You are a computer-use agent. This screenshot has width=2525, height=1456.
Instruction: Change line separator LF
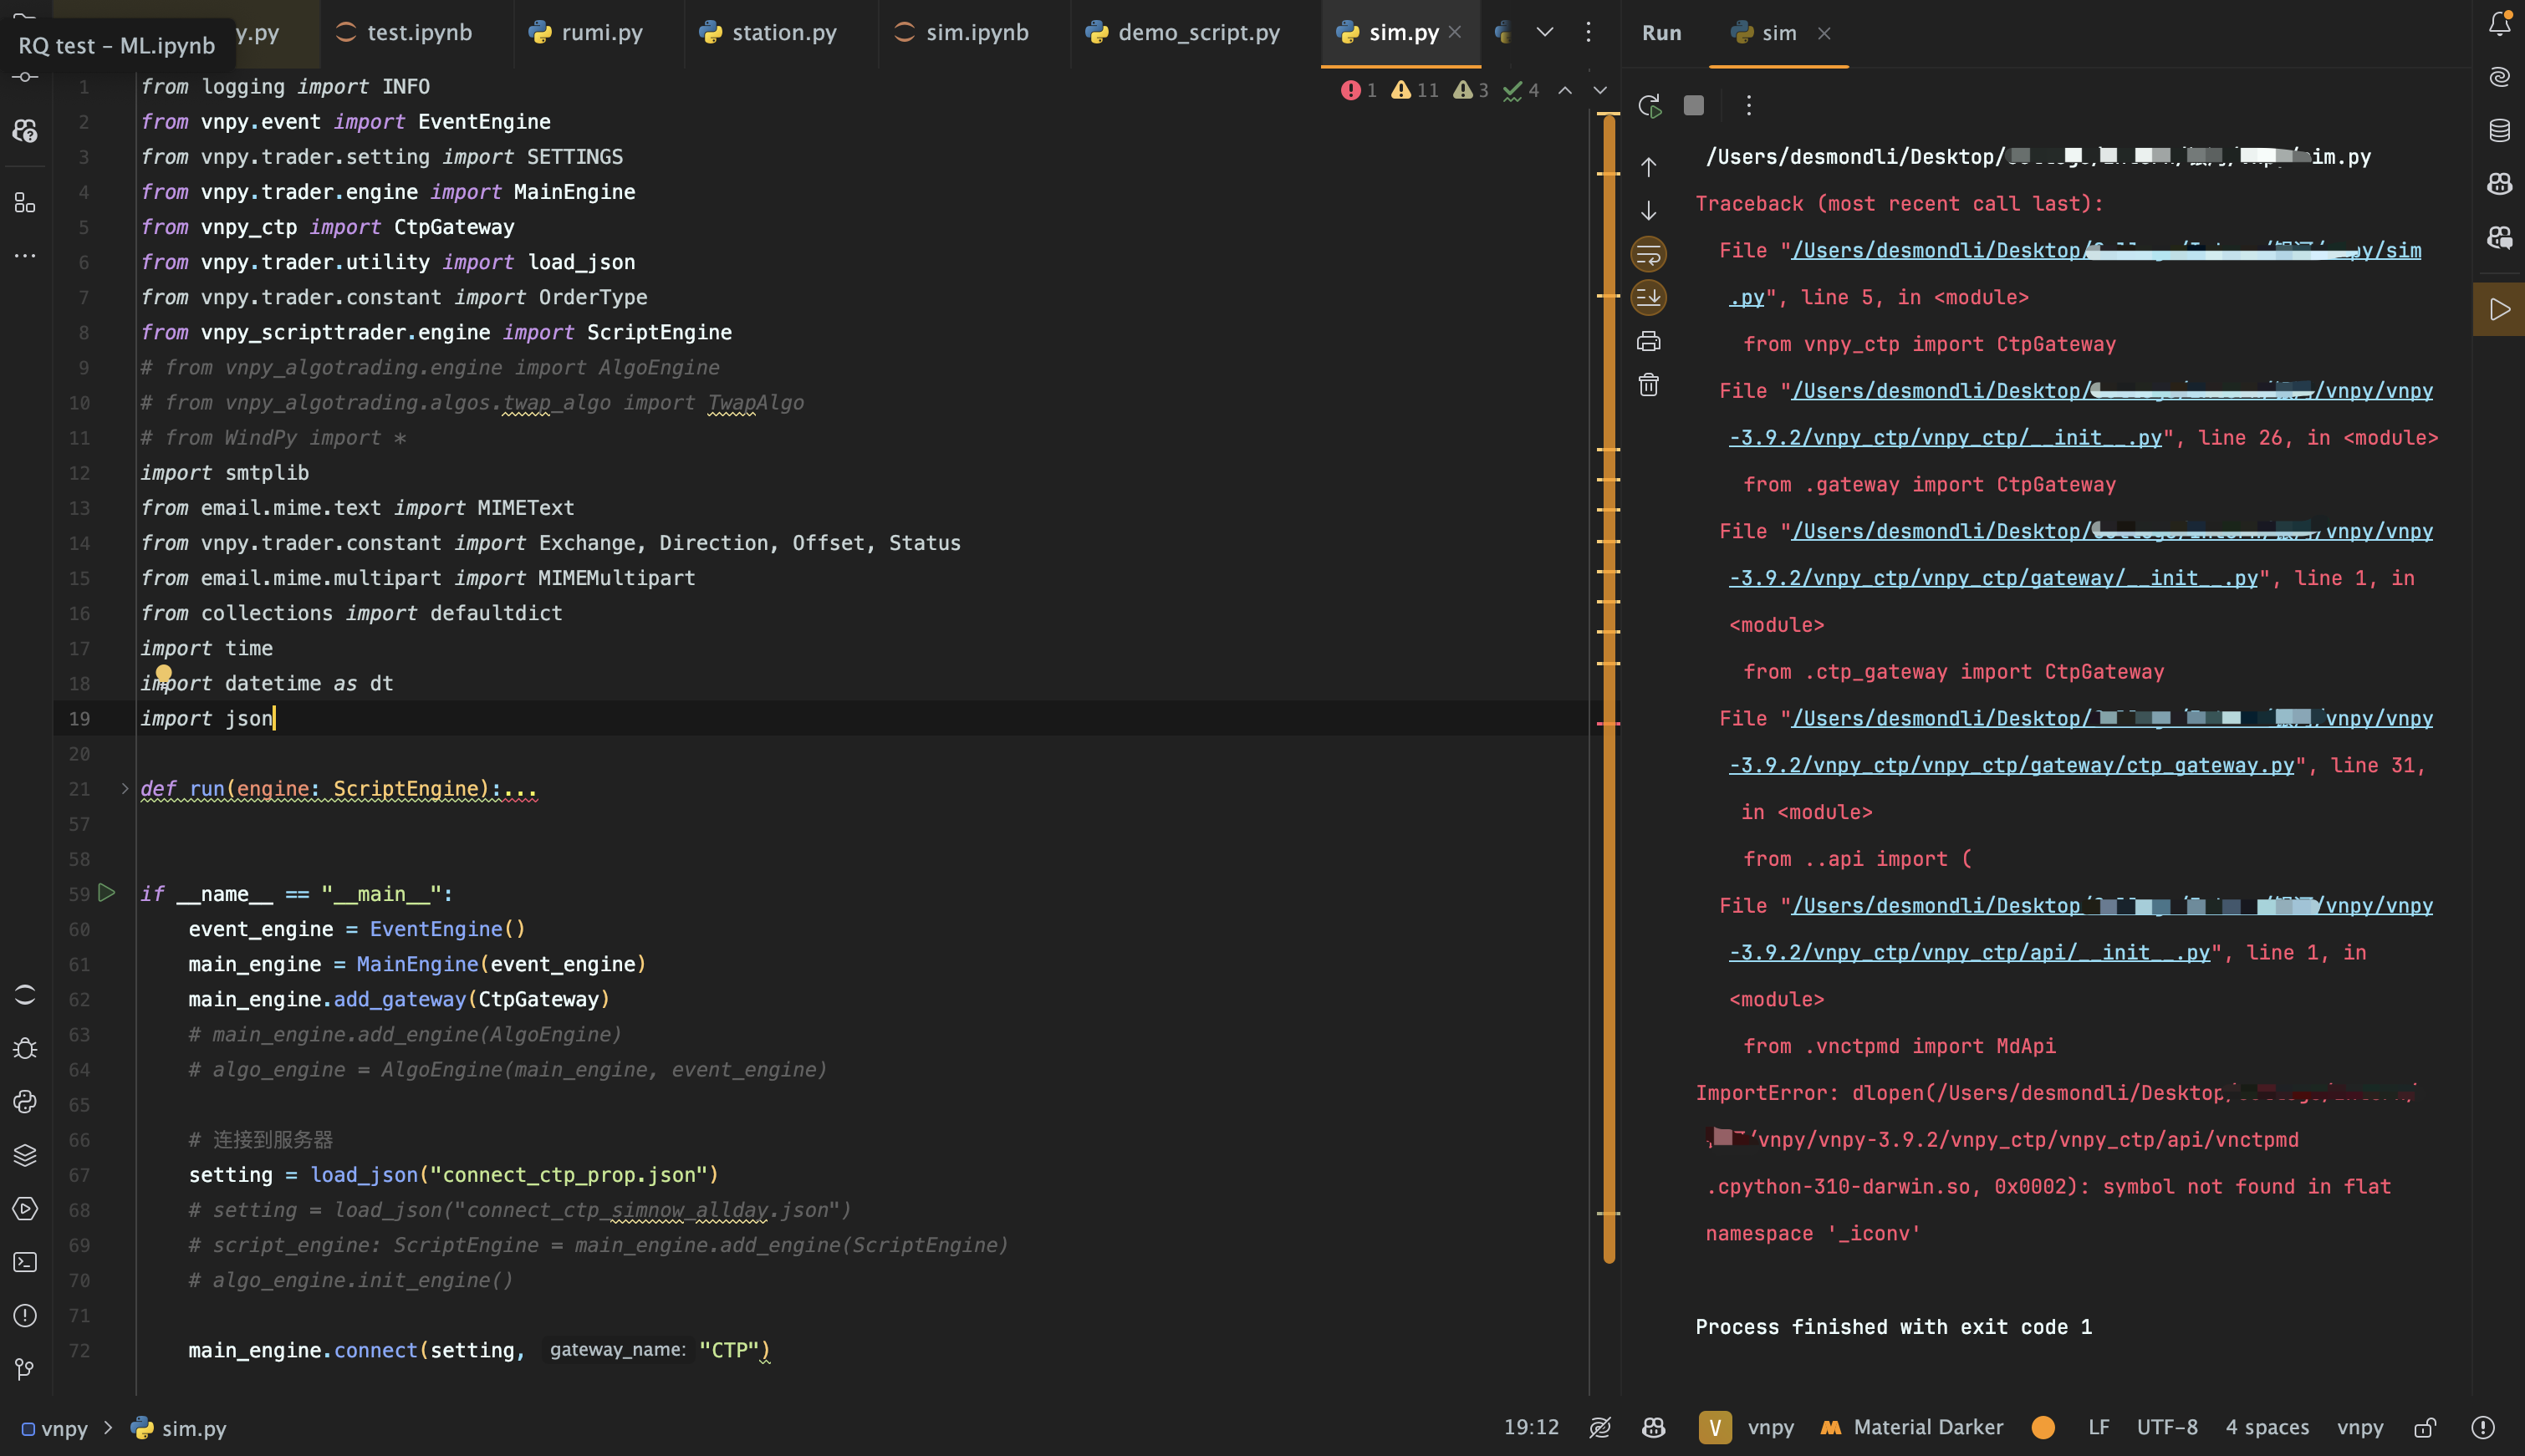coord(2098,1427)
